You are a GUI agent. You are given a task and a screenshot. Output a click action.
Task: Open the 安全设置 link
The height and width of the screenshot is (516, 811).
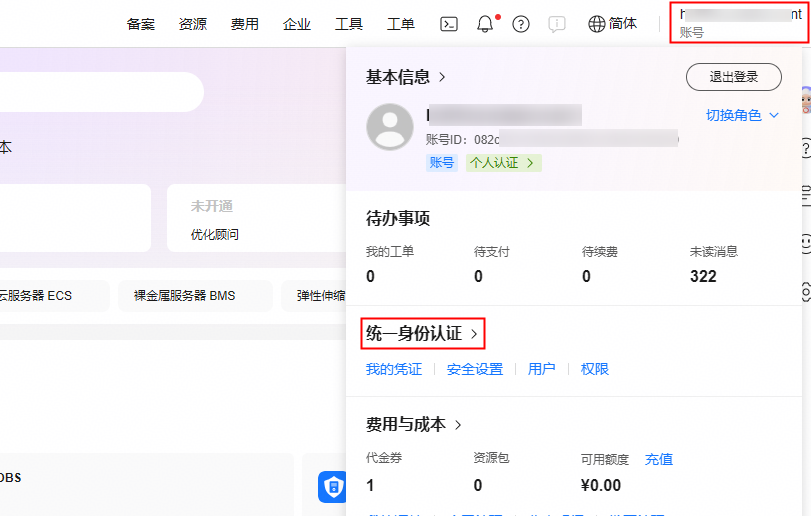pyautogui.click(x=475, y=369)
